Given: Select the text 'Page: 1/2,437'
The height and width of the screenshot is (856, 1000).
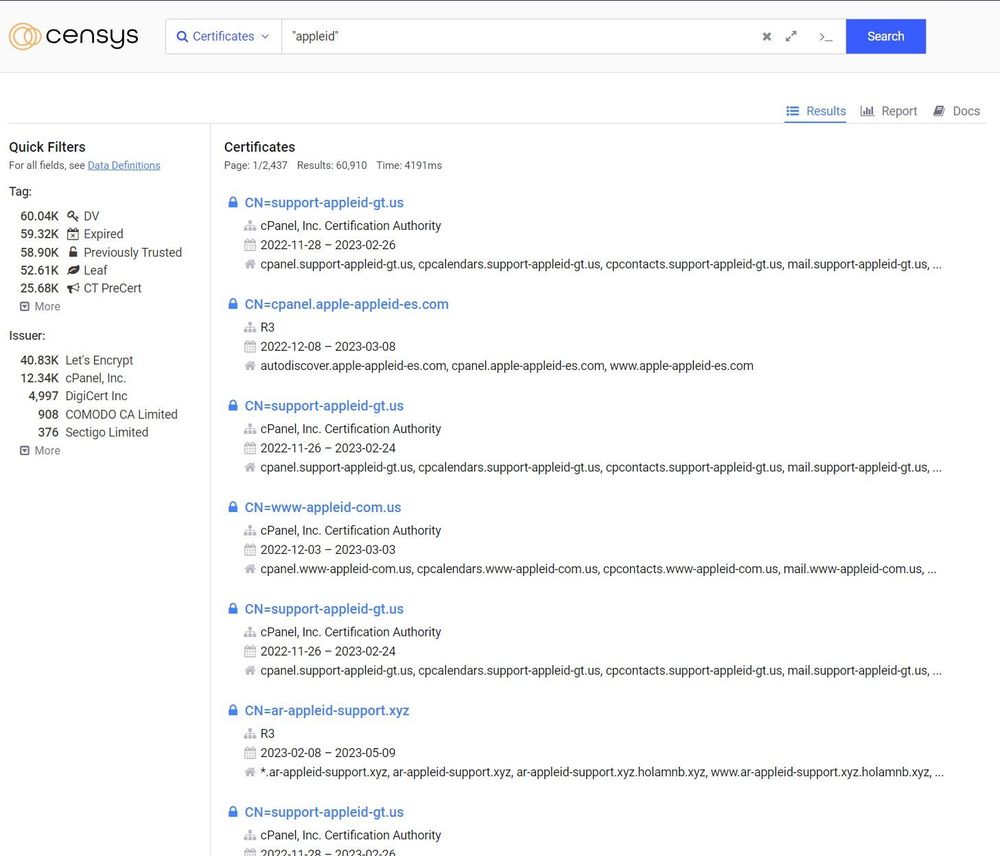Looking at the screenshot, I should click(256, 165).
